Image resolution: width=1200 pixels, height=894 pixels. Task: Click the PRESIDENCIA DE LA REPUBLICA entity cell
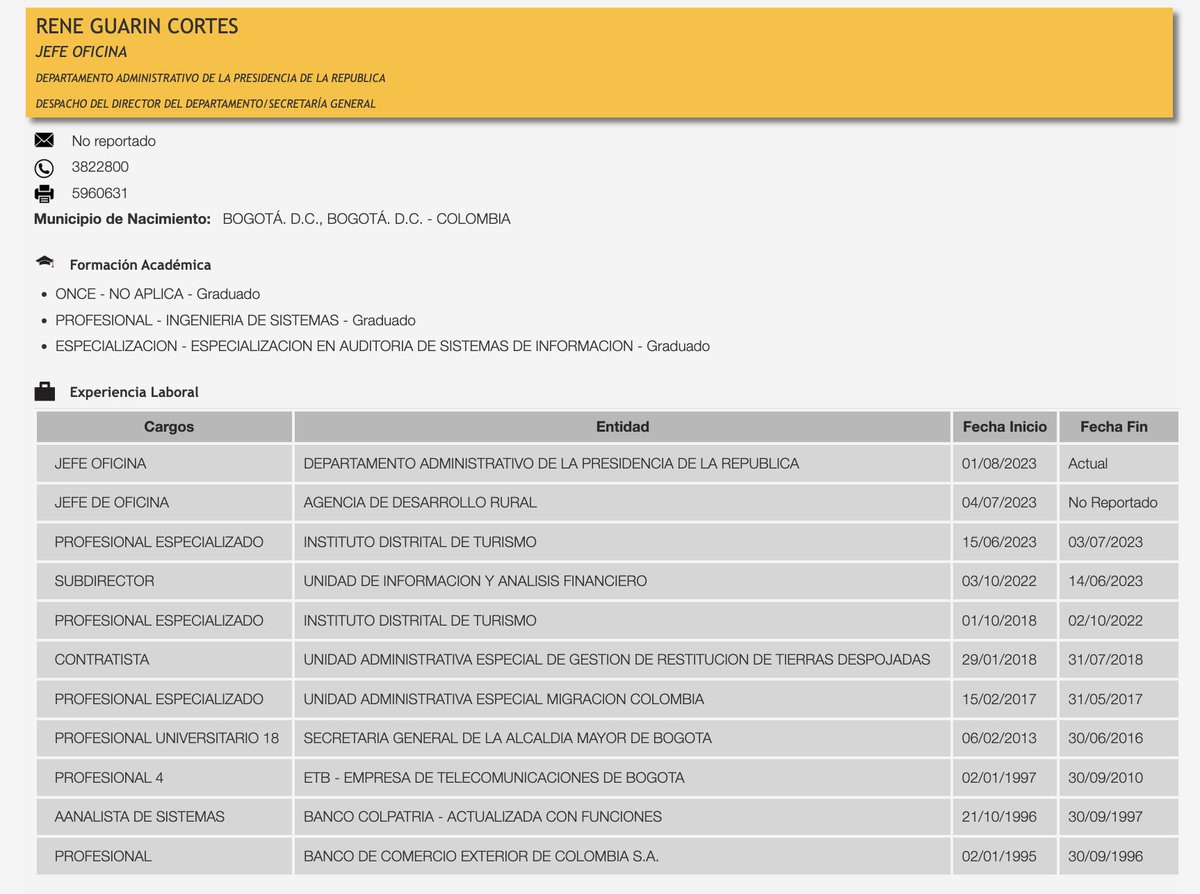[x=622, y=464]
